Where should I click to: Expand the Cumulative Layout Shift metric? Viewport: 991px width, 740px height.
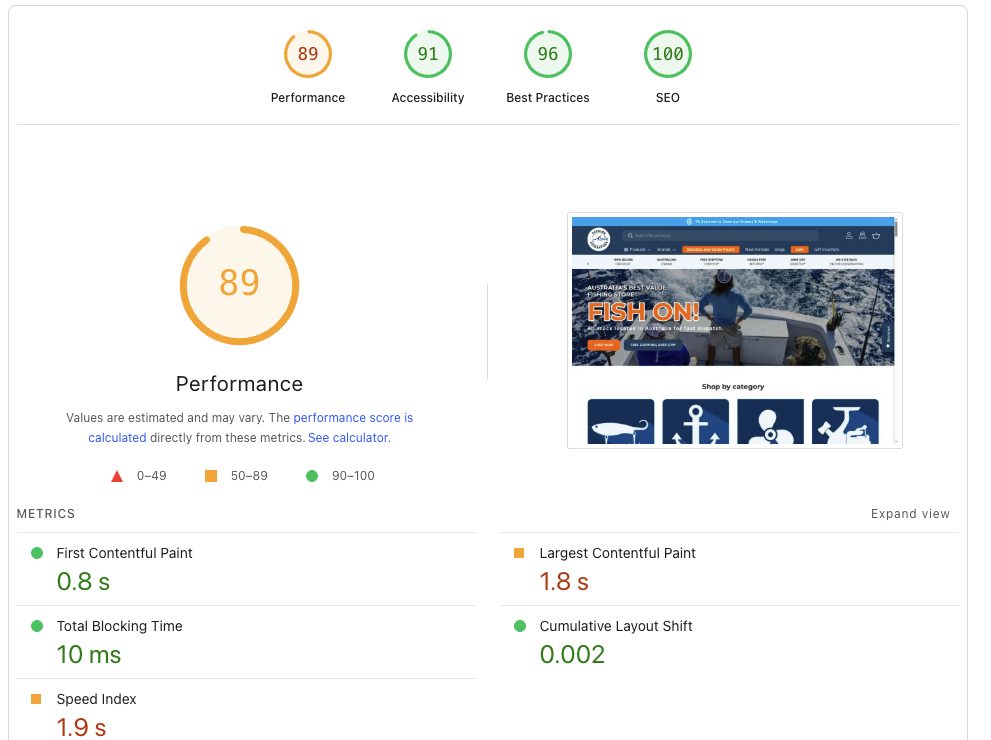[x=616, y=626]
